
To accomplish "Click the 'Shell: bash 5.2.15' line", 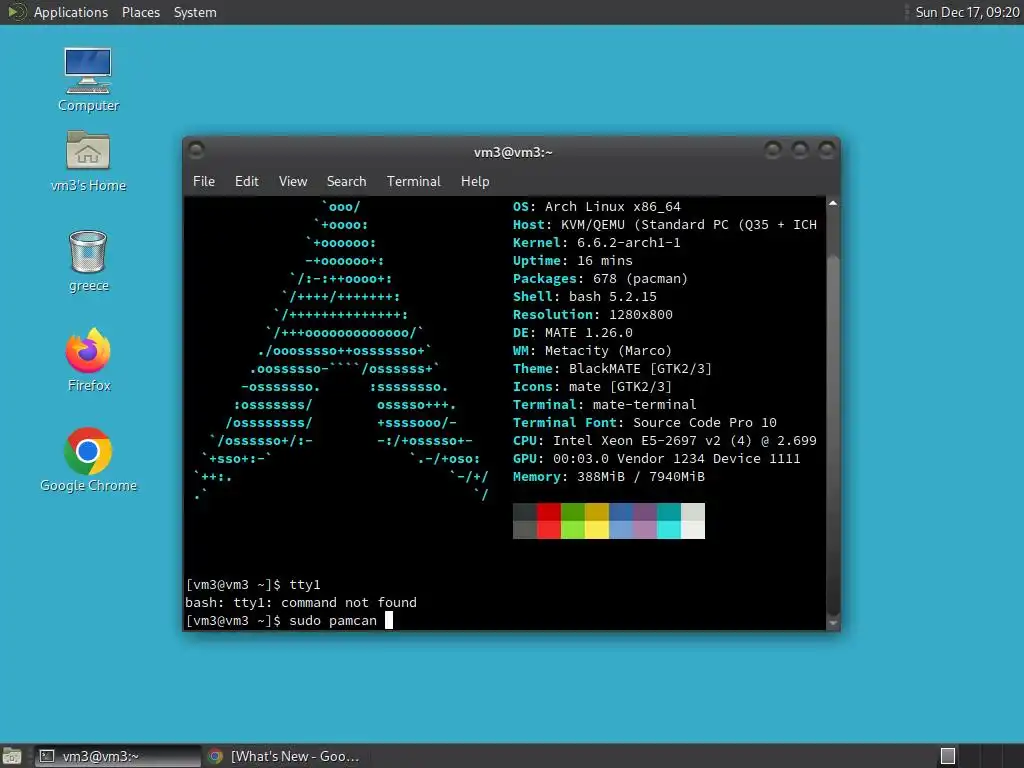I will tap(584, 296).
